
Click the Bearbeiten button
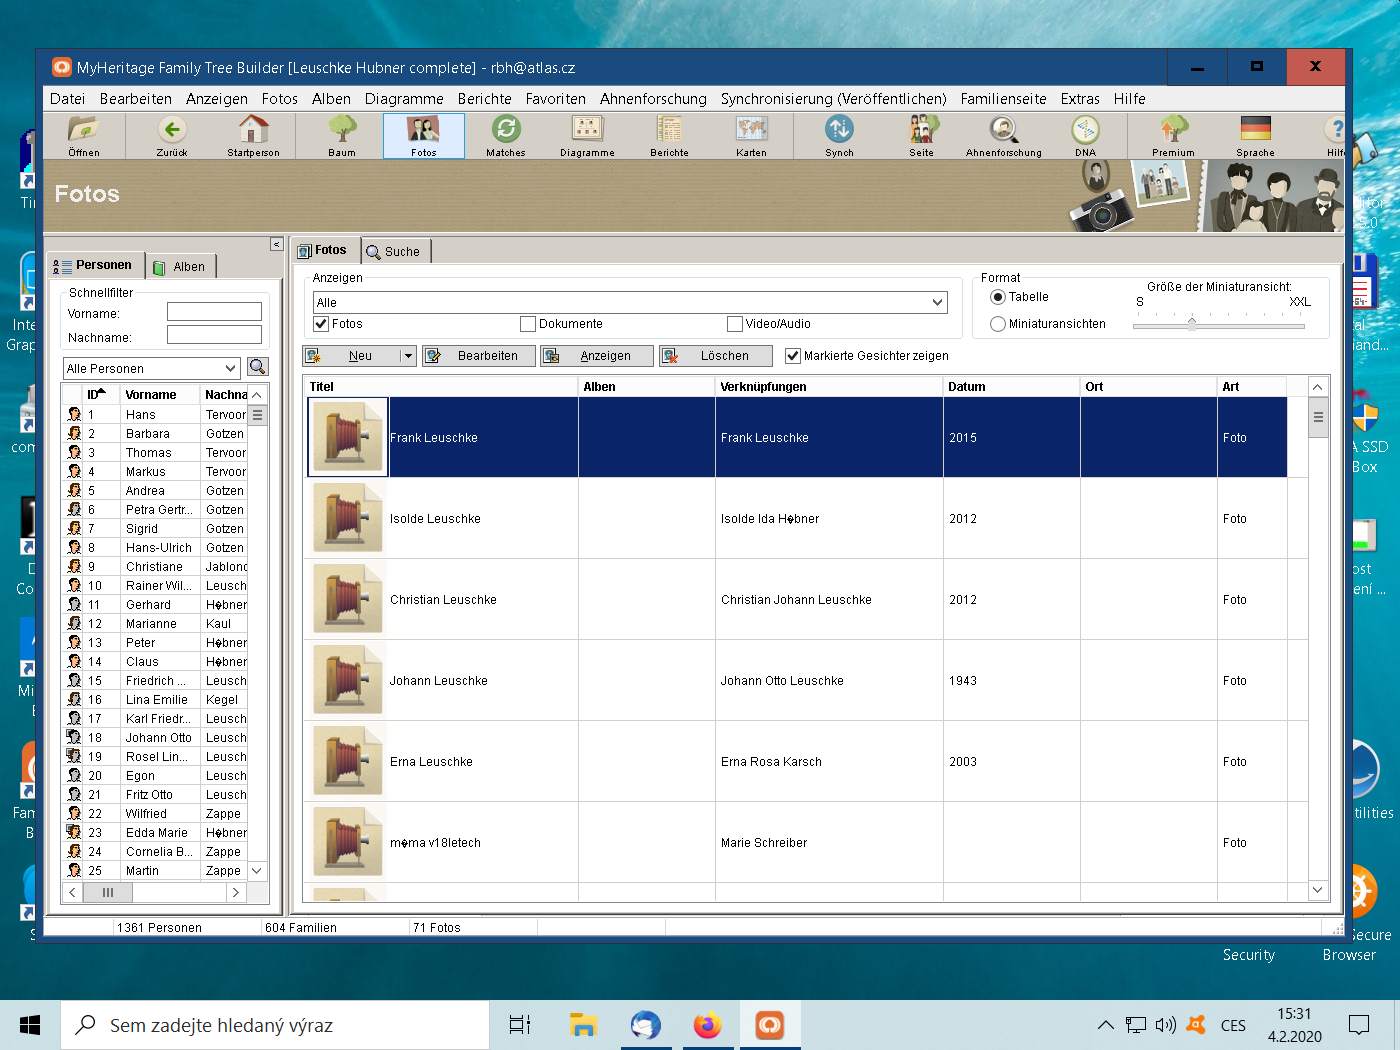478,356
